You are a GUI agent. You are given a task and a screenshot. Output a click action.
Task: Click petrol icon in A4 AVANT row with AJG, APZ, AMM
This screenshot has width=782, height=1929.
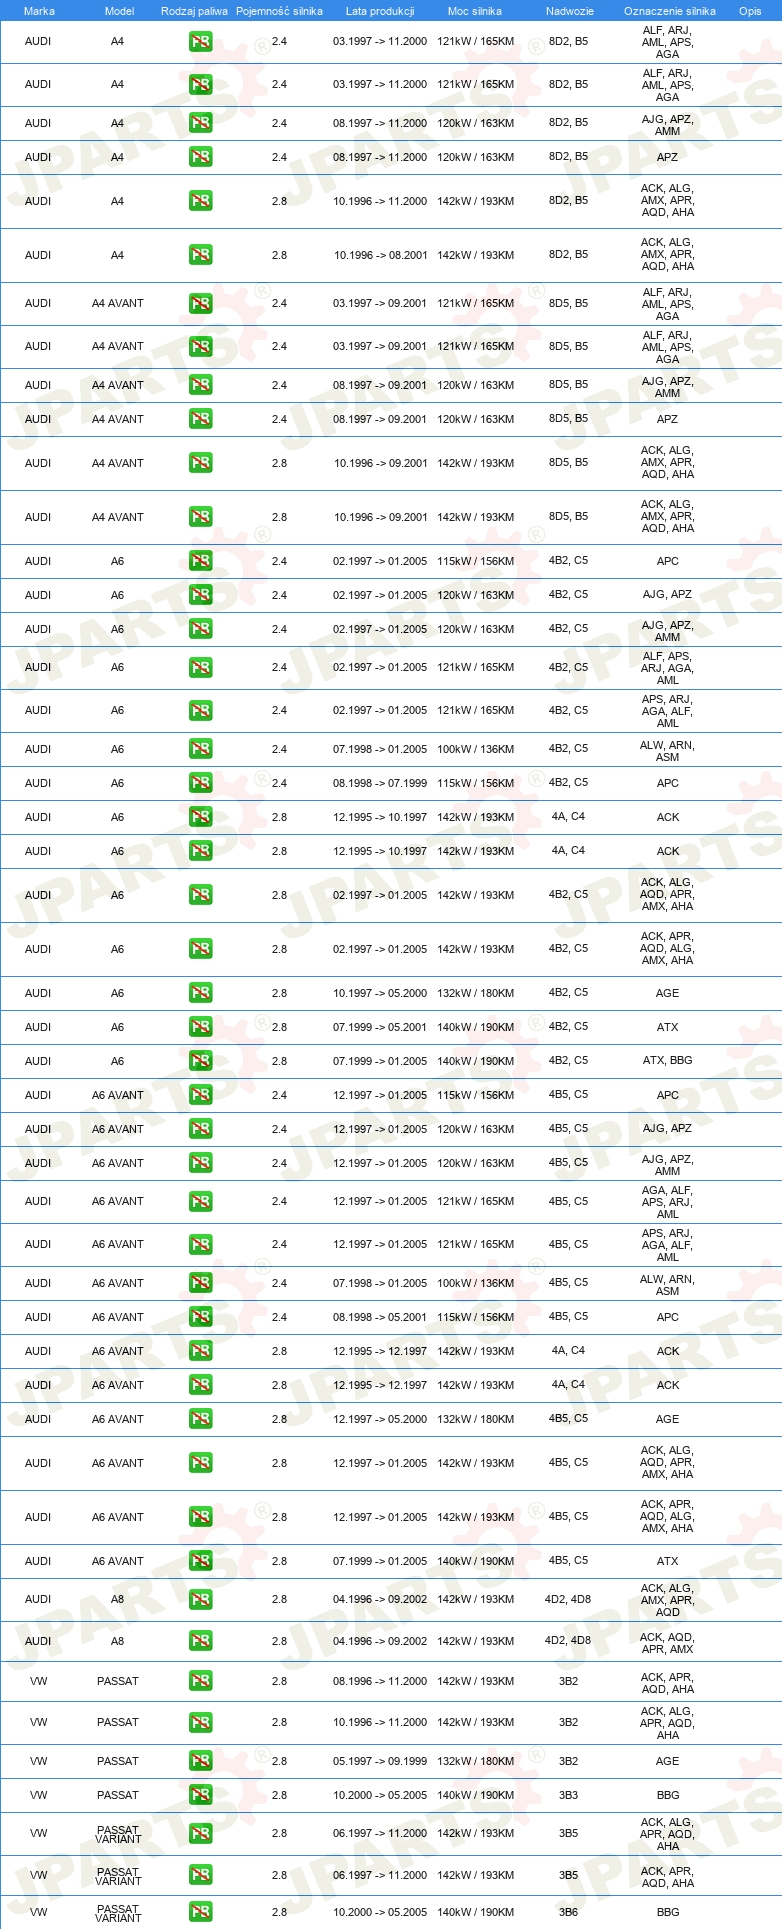pos(201,385)
